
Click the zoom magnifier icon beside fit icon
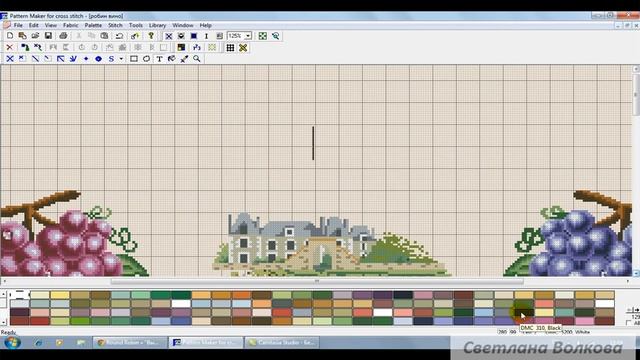coord(276,36)
